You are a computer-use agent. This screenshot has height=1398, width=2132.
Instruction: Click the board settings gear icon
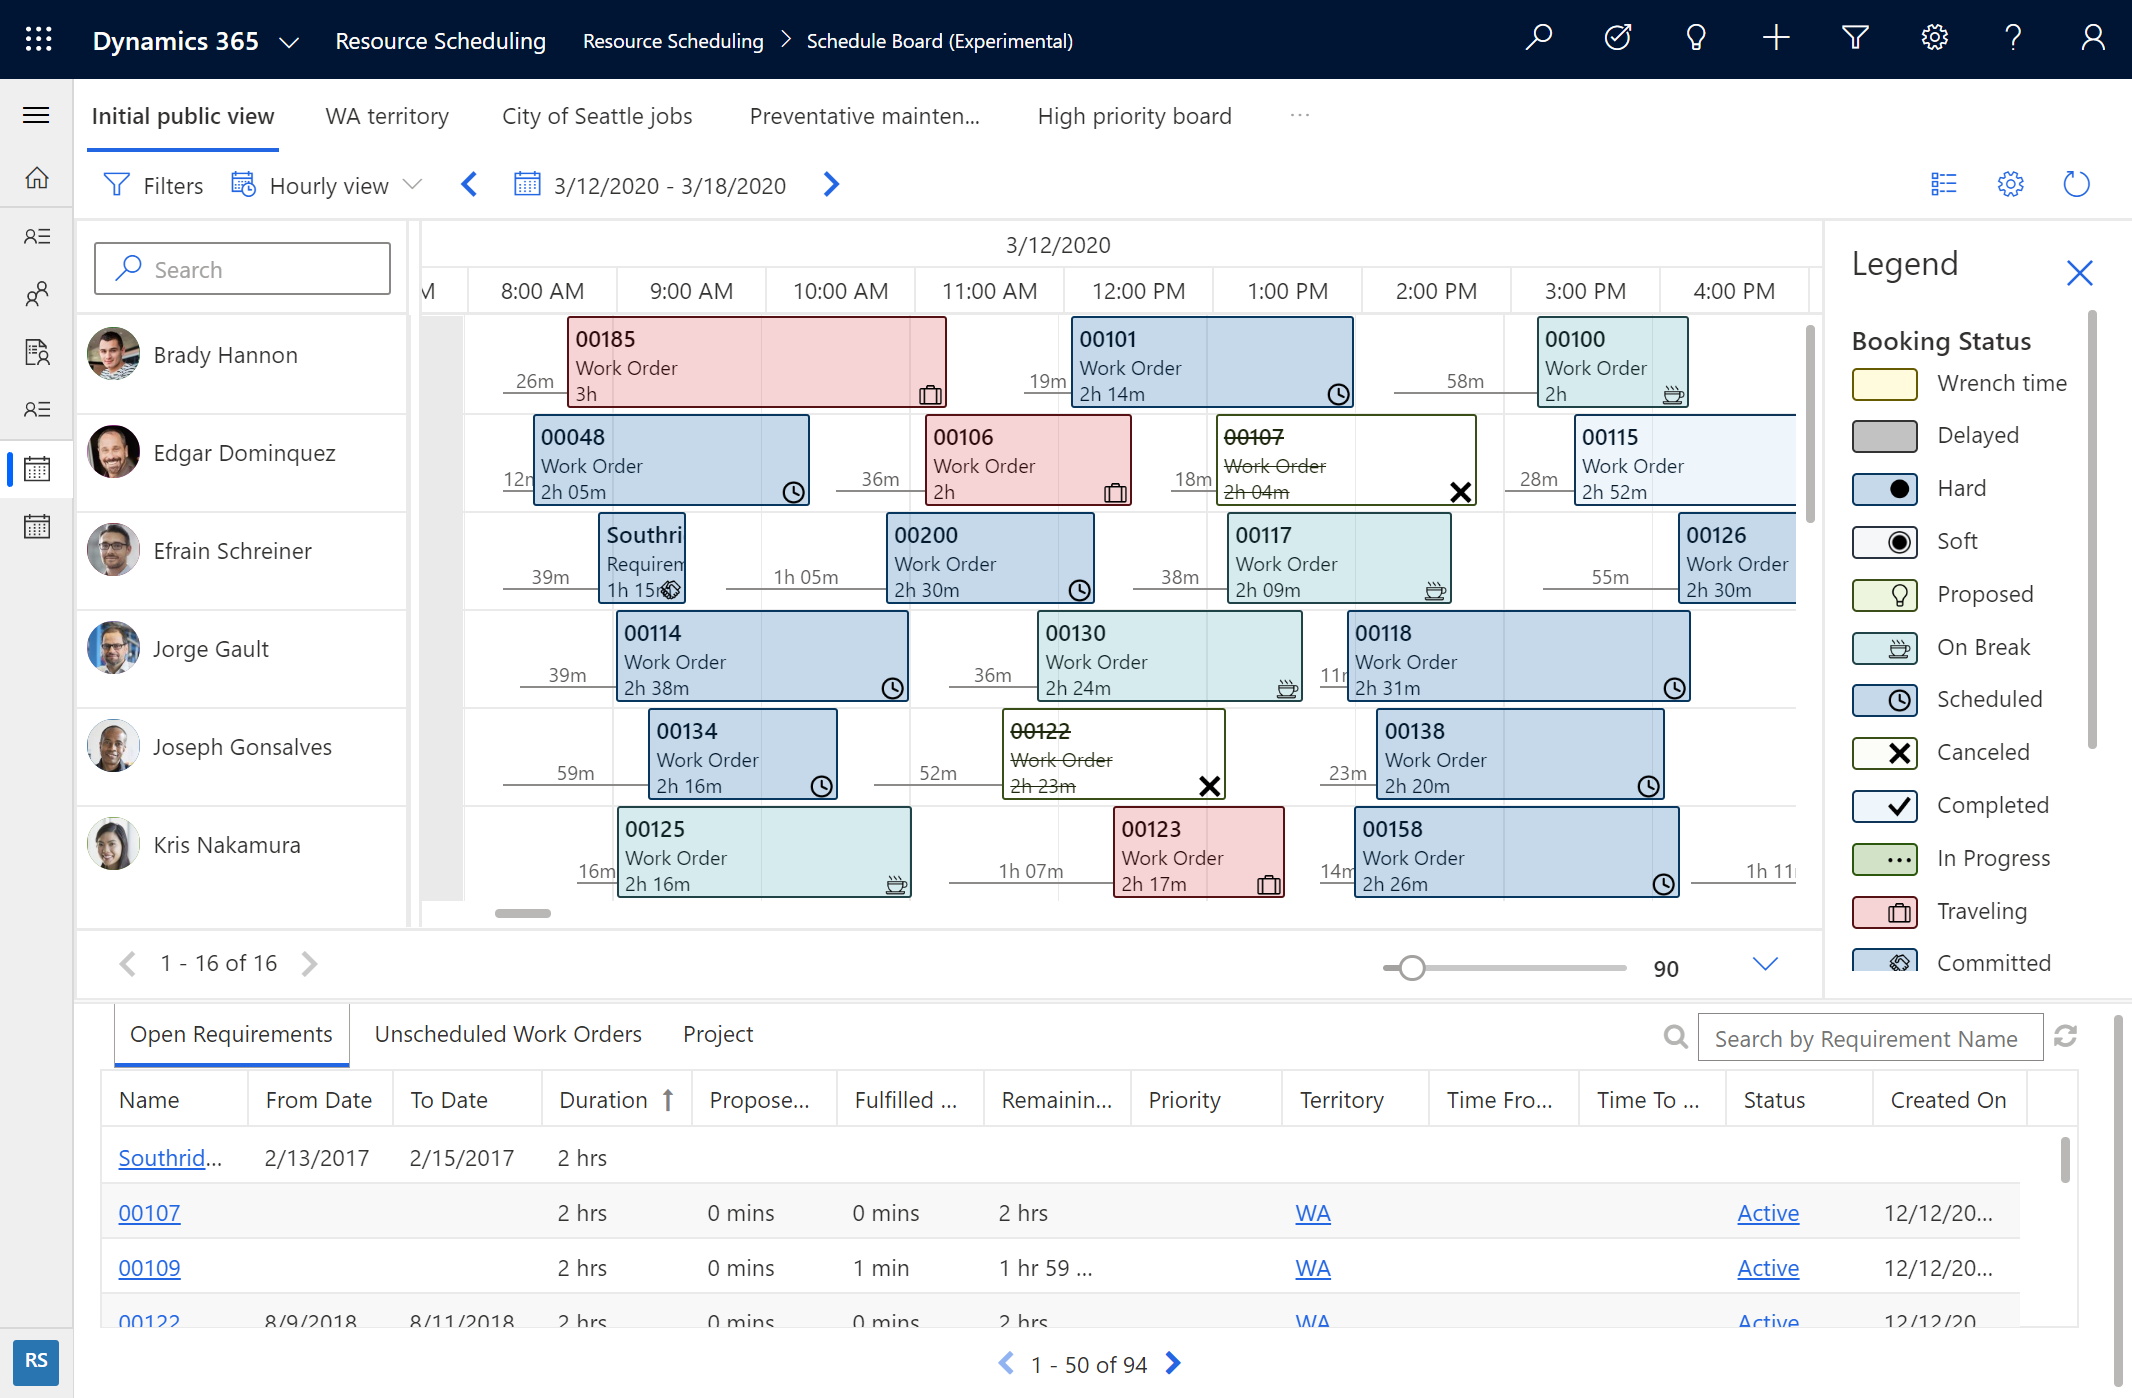pos(2010,186)
